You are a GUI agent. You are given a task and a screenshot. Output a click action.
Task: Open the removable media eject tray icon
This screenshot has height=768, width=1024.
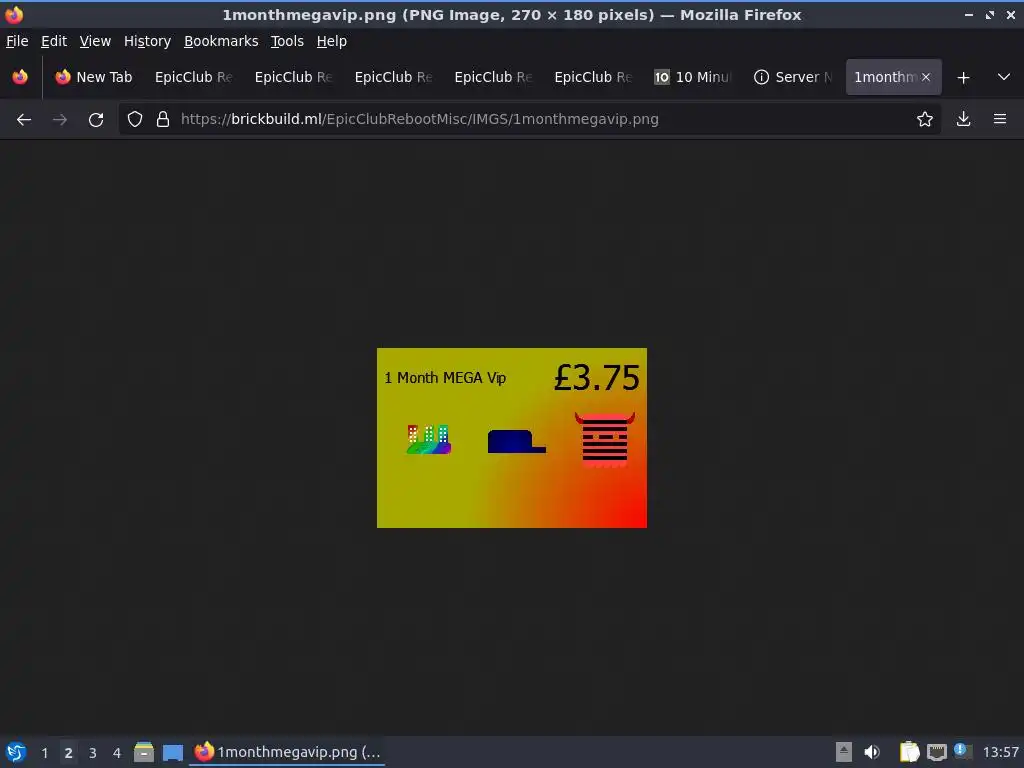click(x=844, y=752)
